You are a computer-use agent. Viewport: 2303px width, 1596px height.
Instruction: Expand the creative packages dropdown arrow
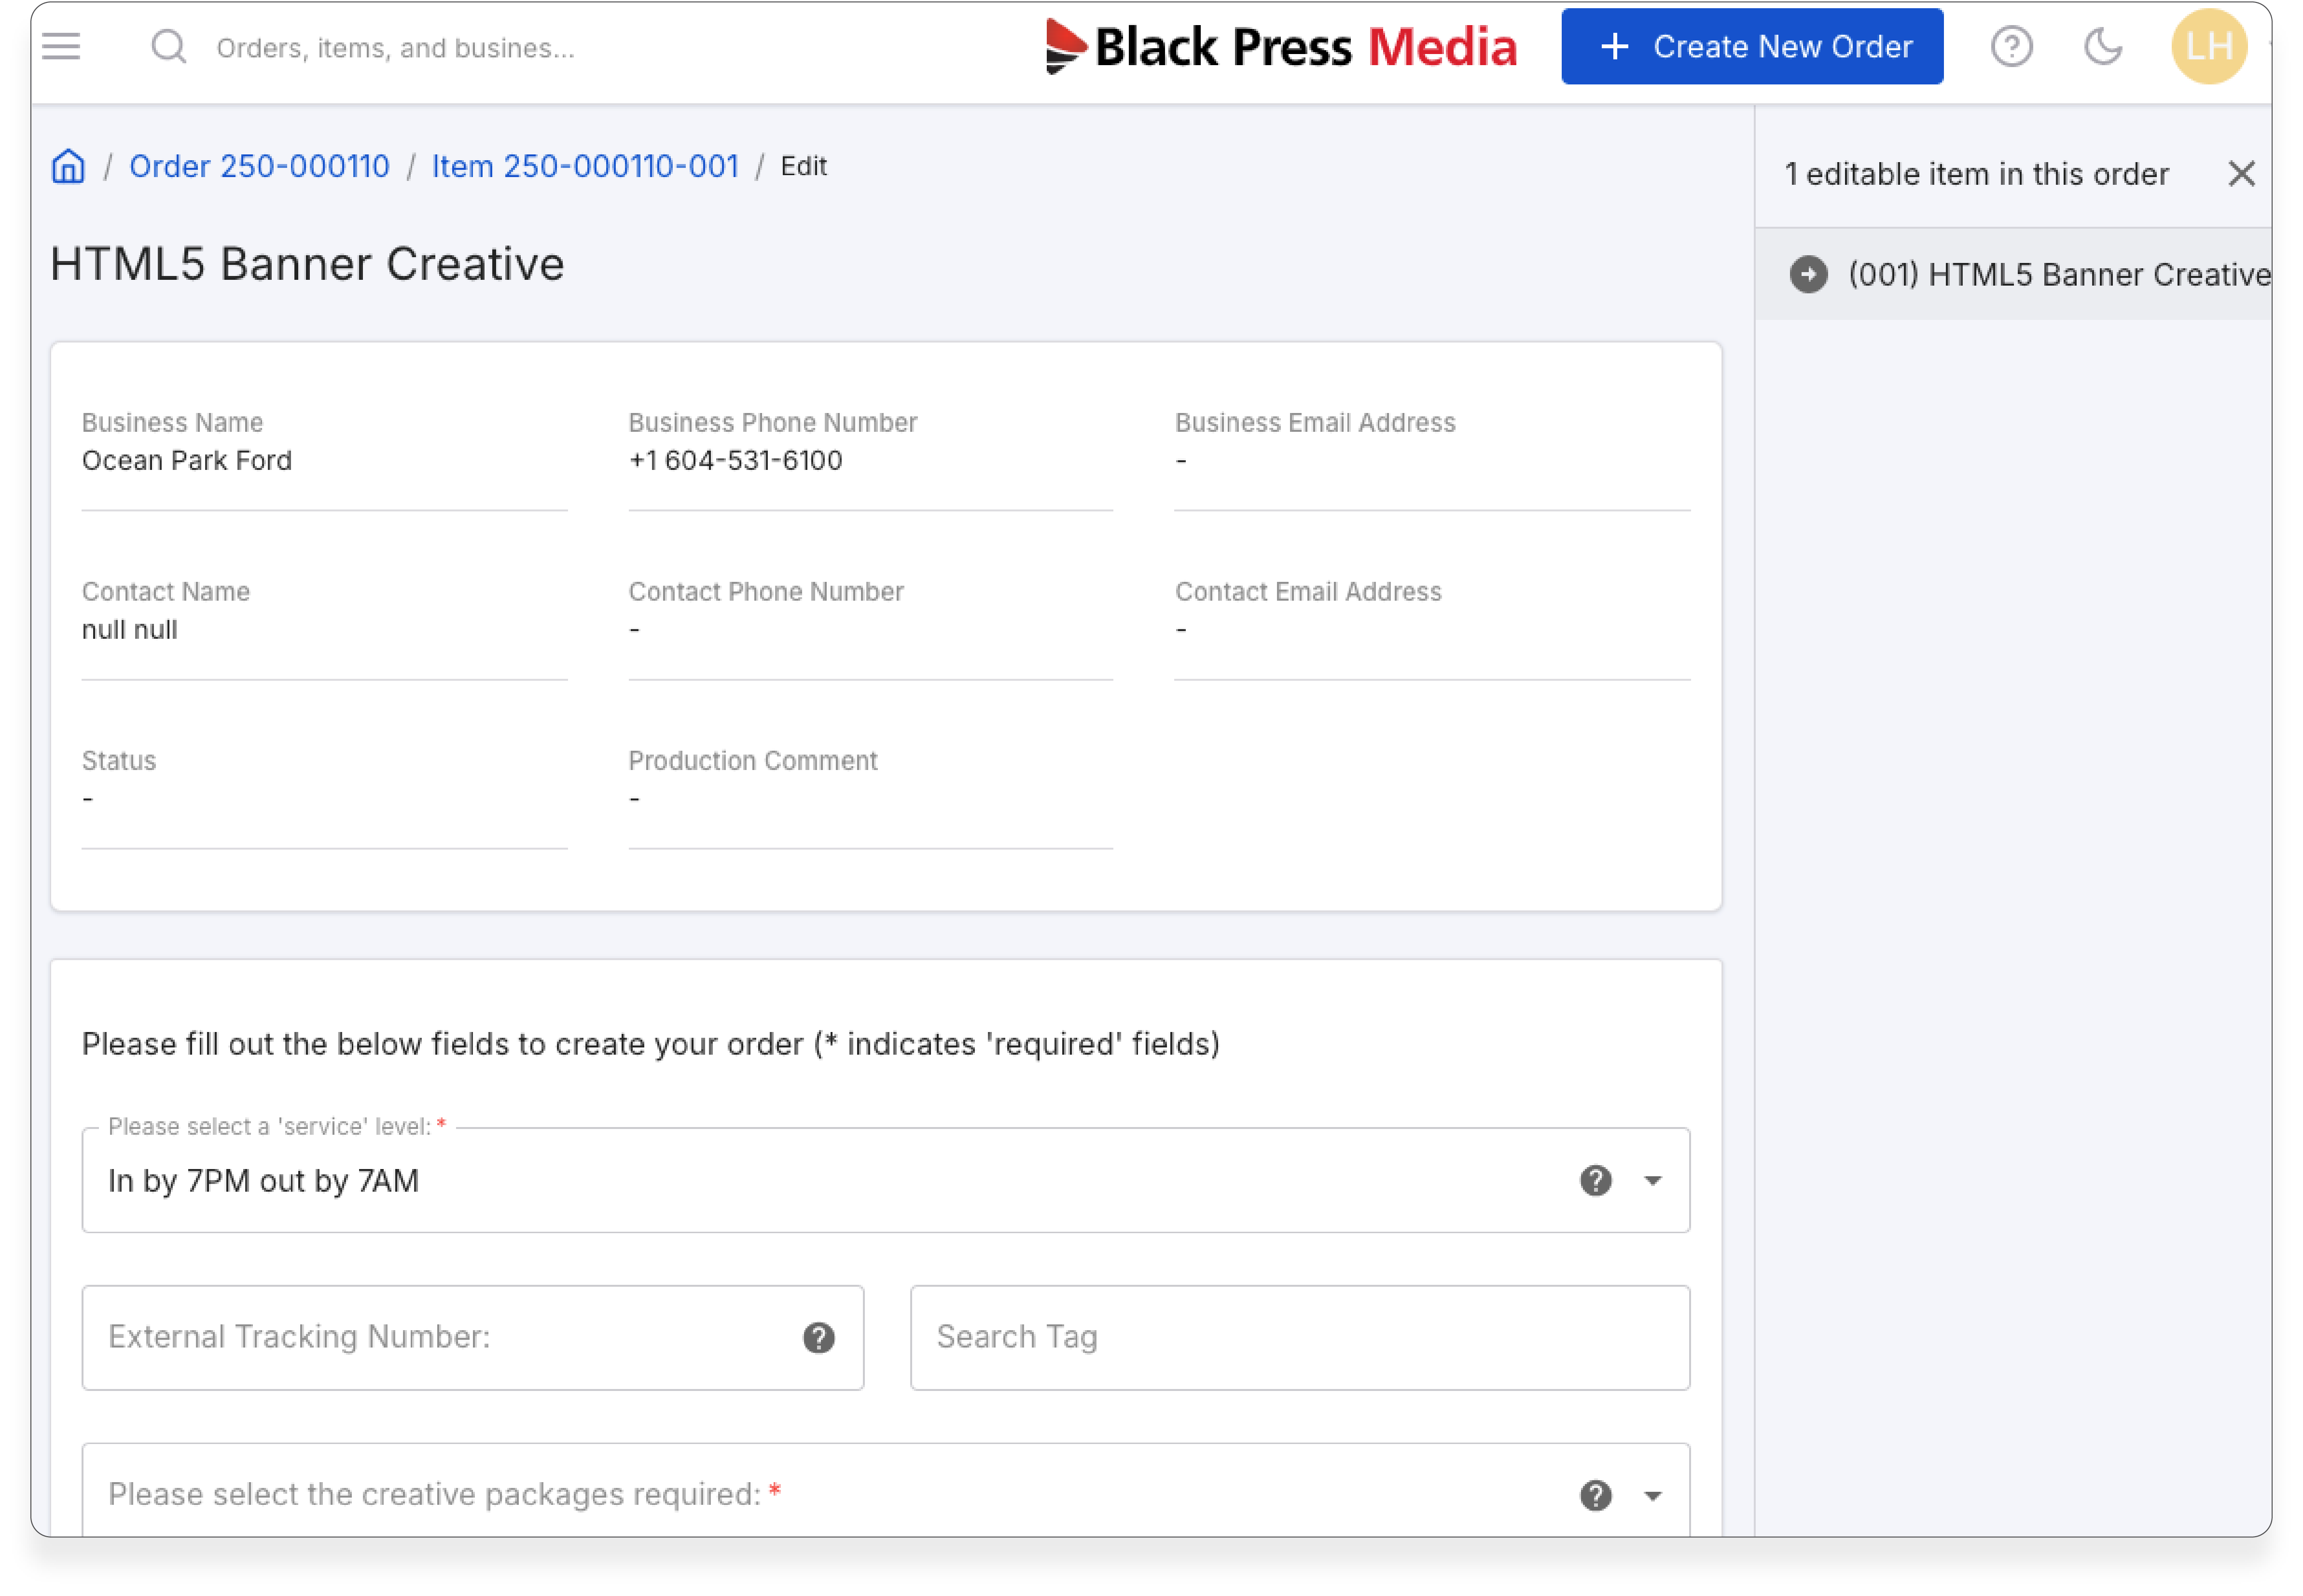click(1652, 1496)
